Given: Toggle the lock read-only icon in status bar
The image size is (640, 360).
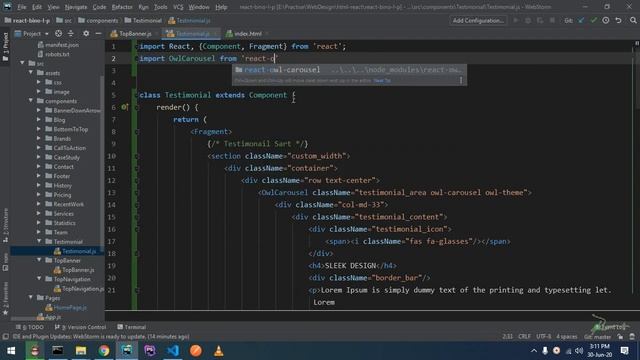Looking at the screenshot, I should click(620, 337).
